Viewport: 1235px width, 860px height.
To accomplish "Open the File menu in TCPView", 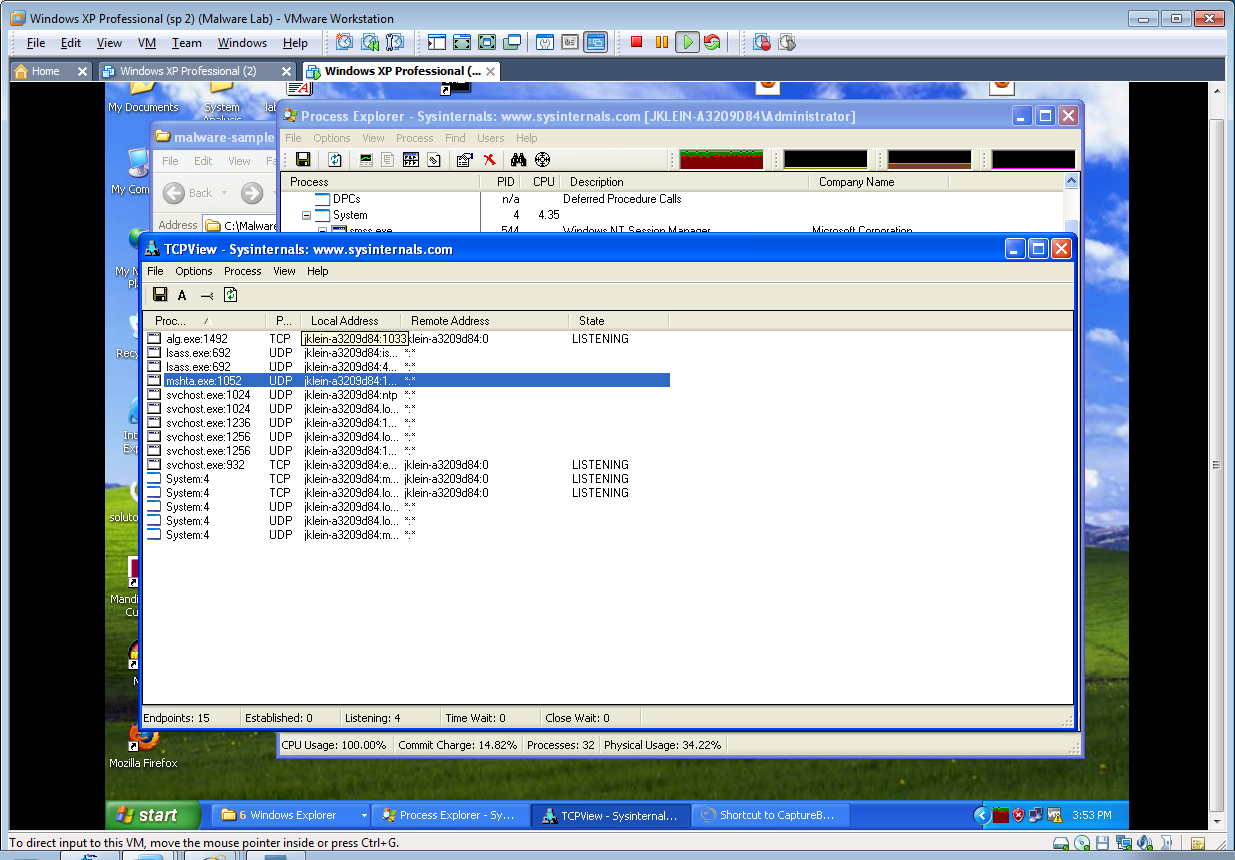I will pos(155,271).
